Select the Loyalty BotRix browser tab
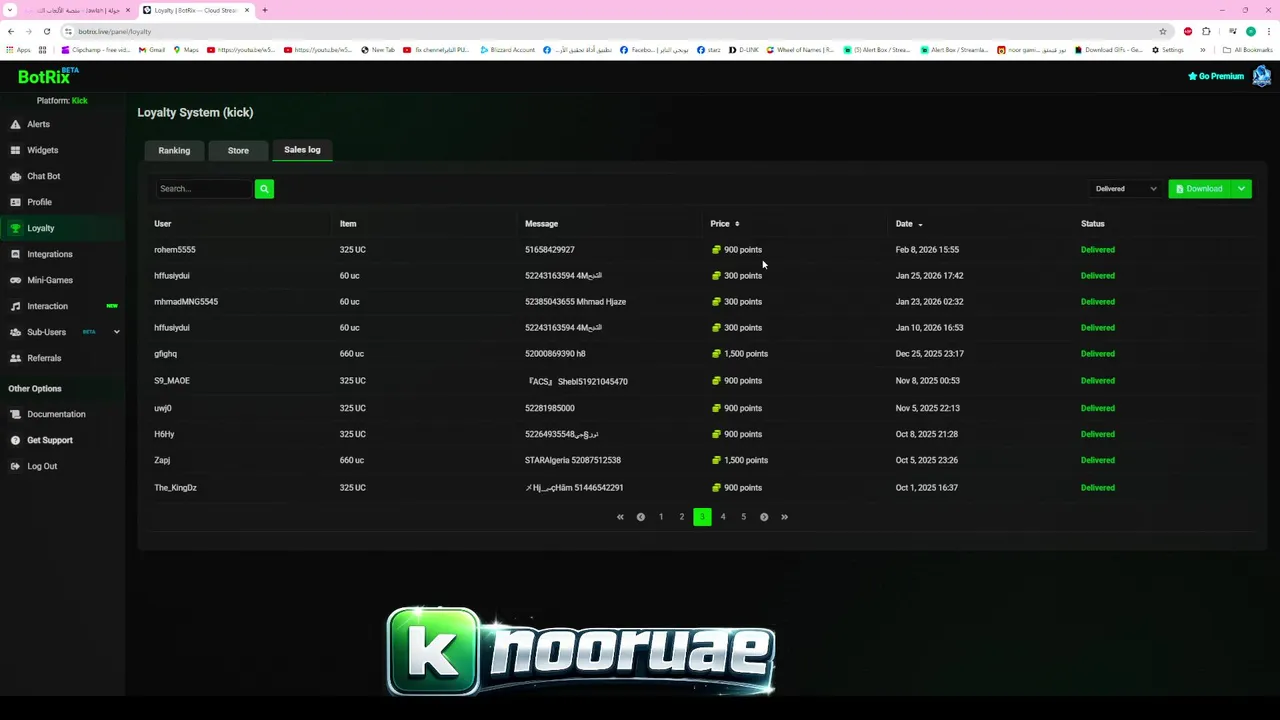 [x=196, y=10]
